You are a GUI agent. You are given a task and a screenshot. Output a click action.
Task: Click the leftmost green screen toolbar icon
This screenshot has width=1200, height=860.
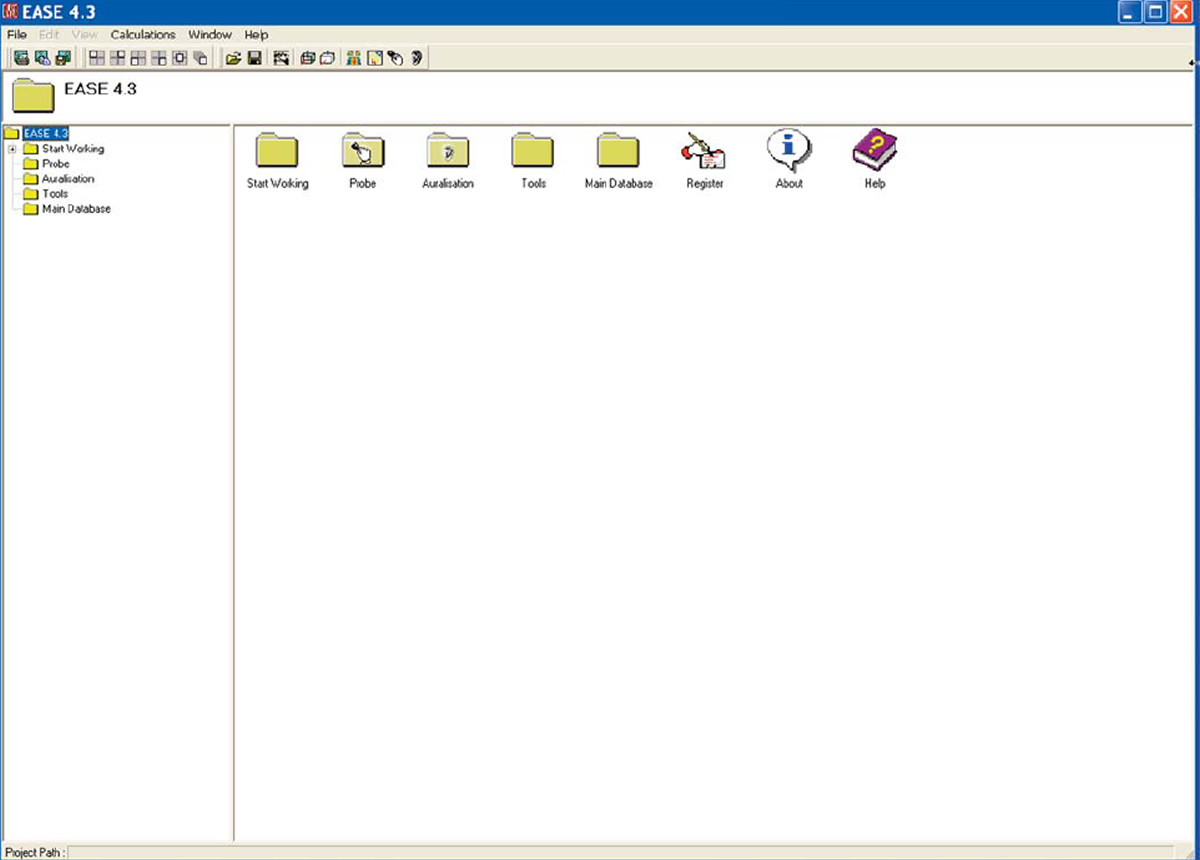[x=22, y=58]
